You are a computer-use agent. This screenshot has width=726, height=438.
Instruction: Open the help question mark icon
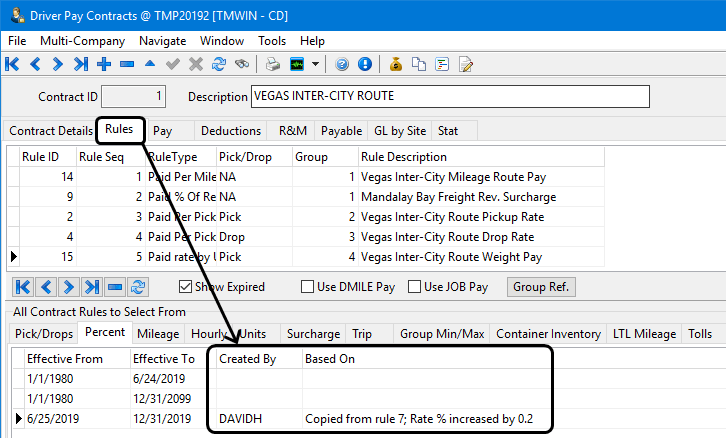342,64
